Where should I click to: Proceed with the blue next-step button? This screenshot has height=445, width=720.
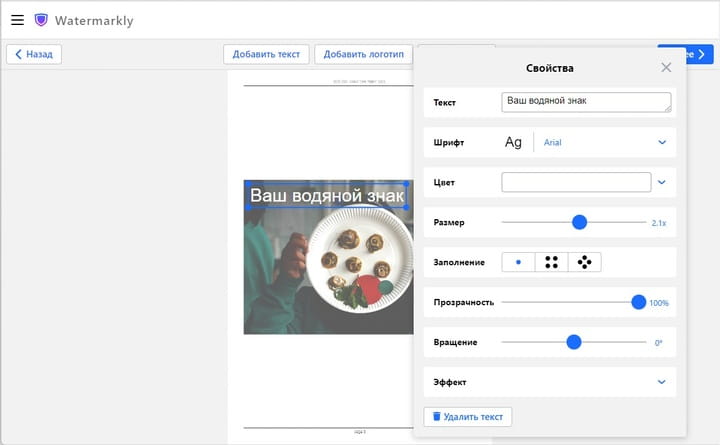(x=700, y=54)
